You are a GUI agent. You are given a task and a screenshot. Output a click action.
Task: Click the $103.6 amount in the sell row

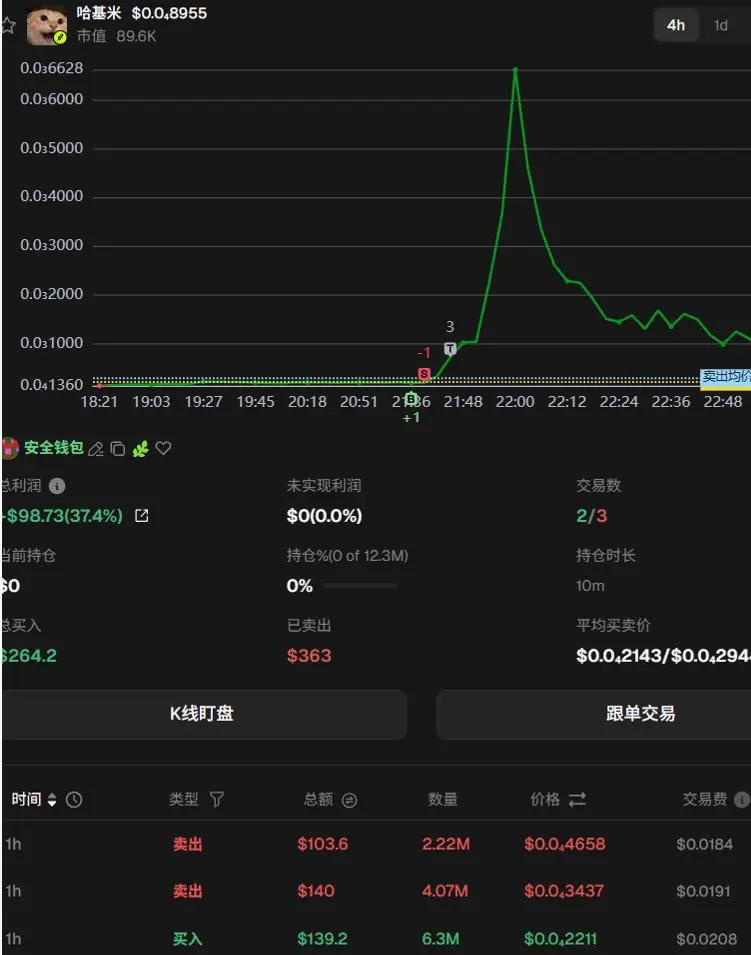pos(323,844)
